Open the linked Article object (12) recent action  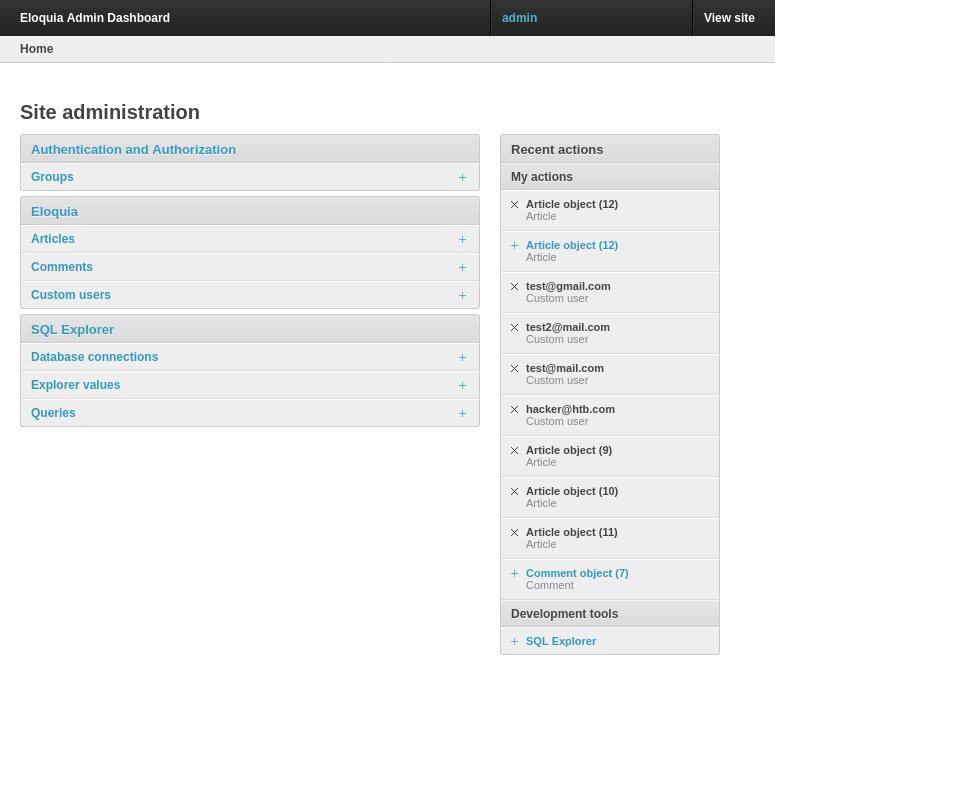(572, 246)
